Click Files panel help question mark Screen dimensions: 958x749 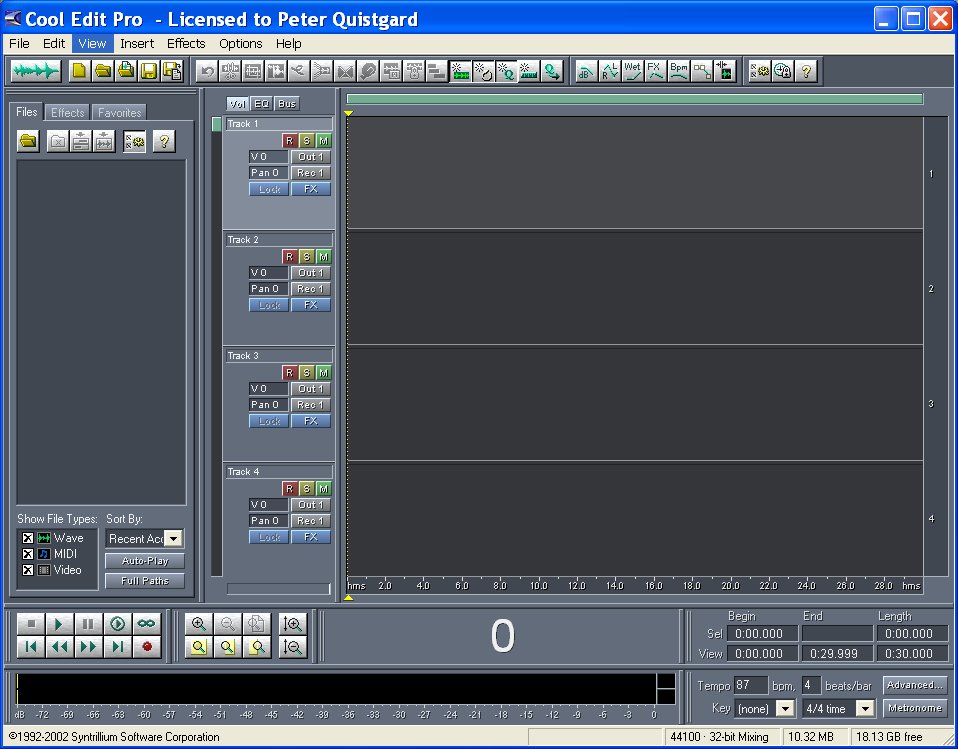(164, 142)
